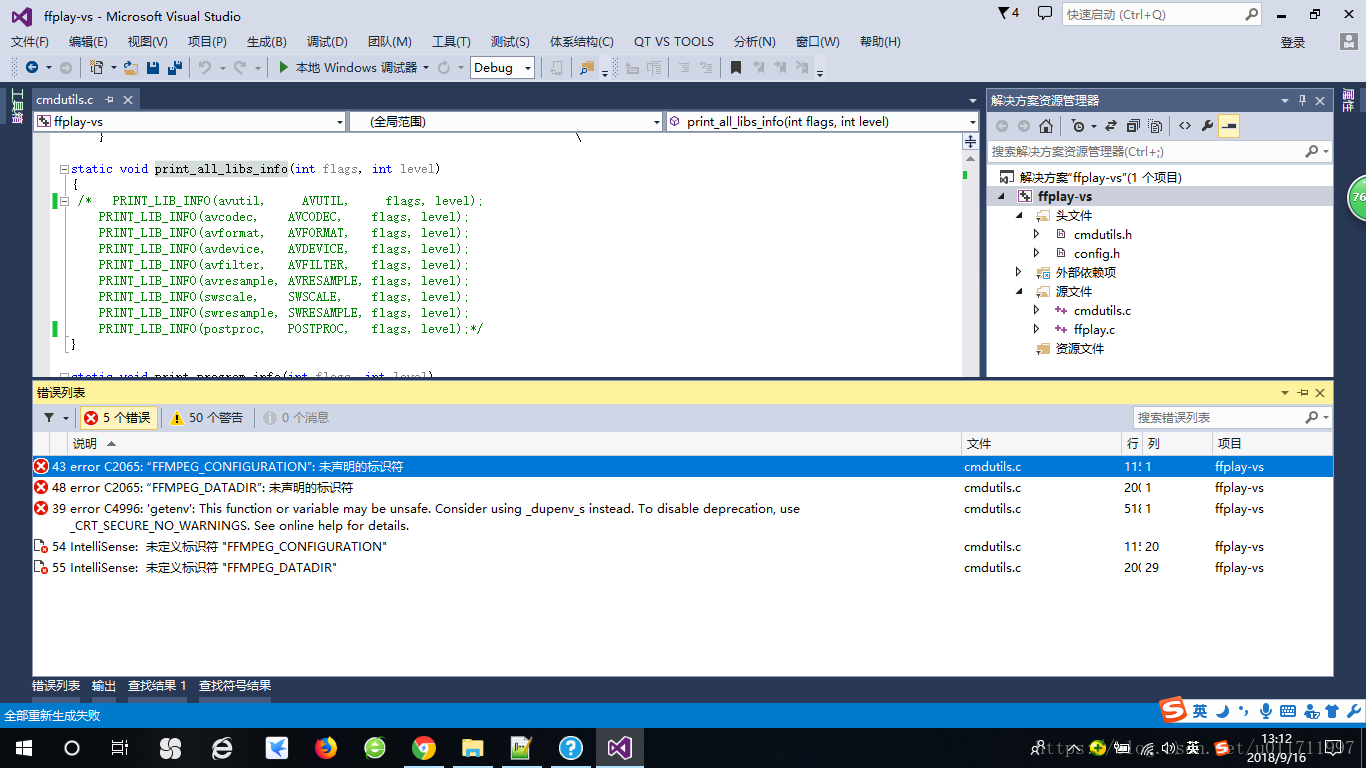The image size is (1366, 768).
Task: Click the new project toolbar icon
Action: point(96,68)
